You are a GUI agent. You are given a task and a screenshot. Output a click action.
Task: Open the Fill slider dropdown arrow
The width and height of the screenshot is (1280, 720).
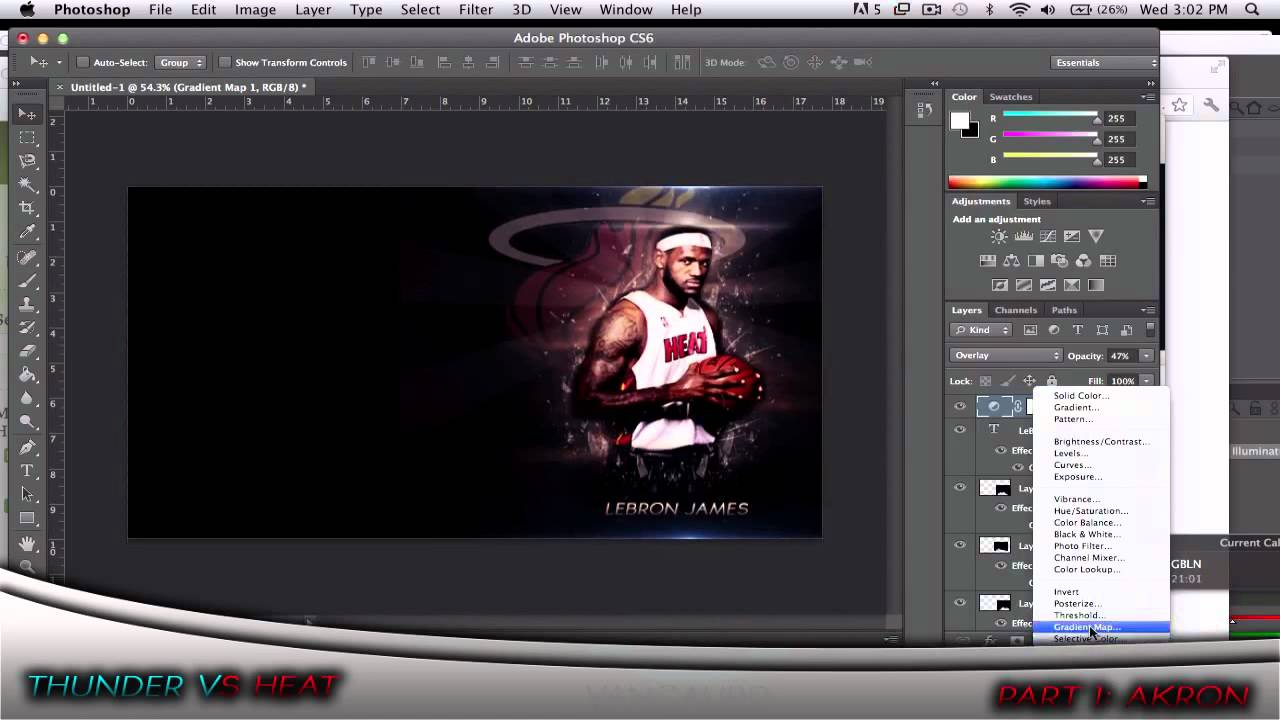click(x=1146, y=381)
